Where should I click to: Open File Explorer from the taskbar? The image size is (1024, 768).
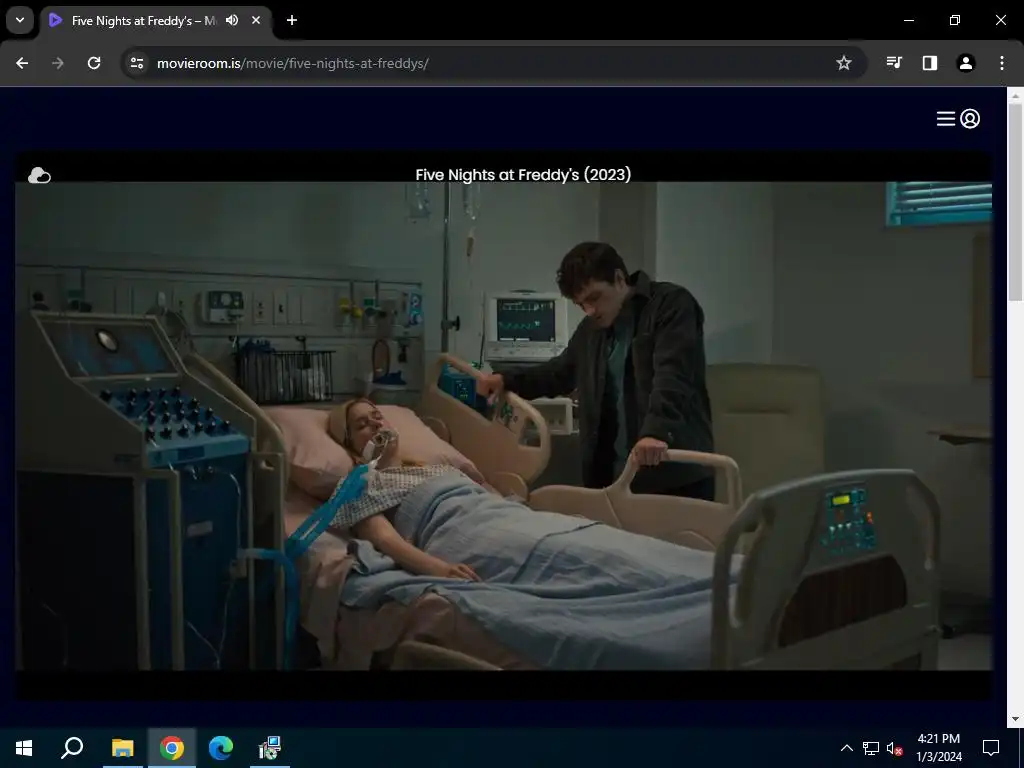[122, 748]
